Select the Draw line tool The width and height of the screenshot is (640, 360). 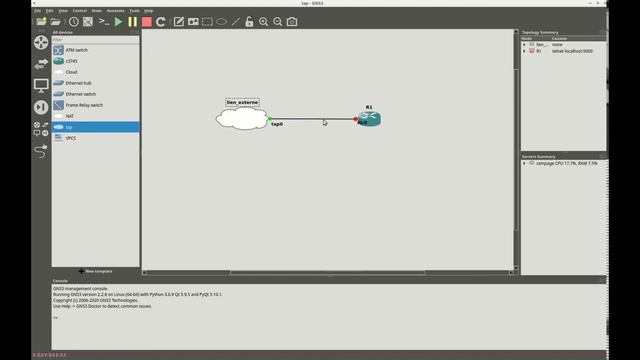[x=236, y=22]
